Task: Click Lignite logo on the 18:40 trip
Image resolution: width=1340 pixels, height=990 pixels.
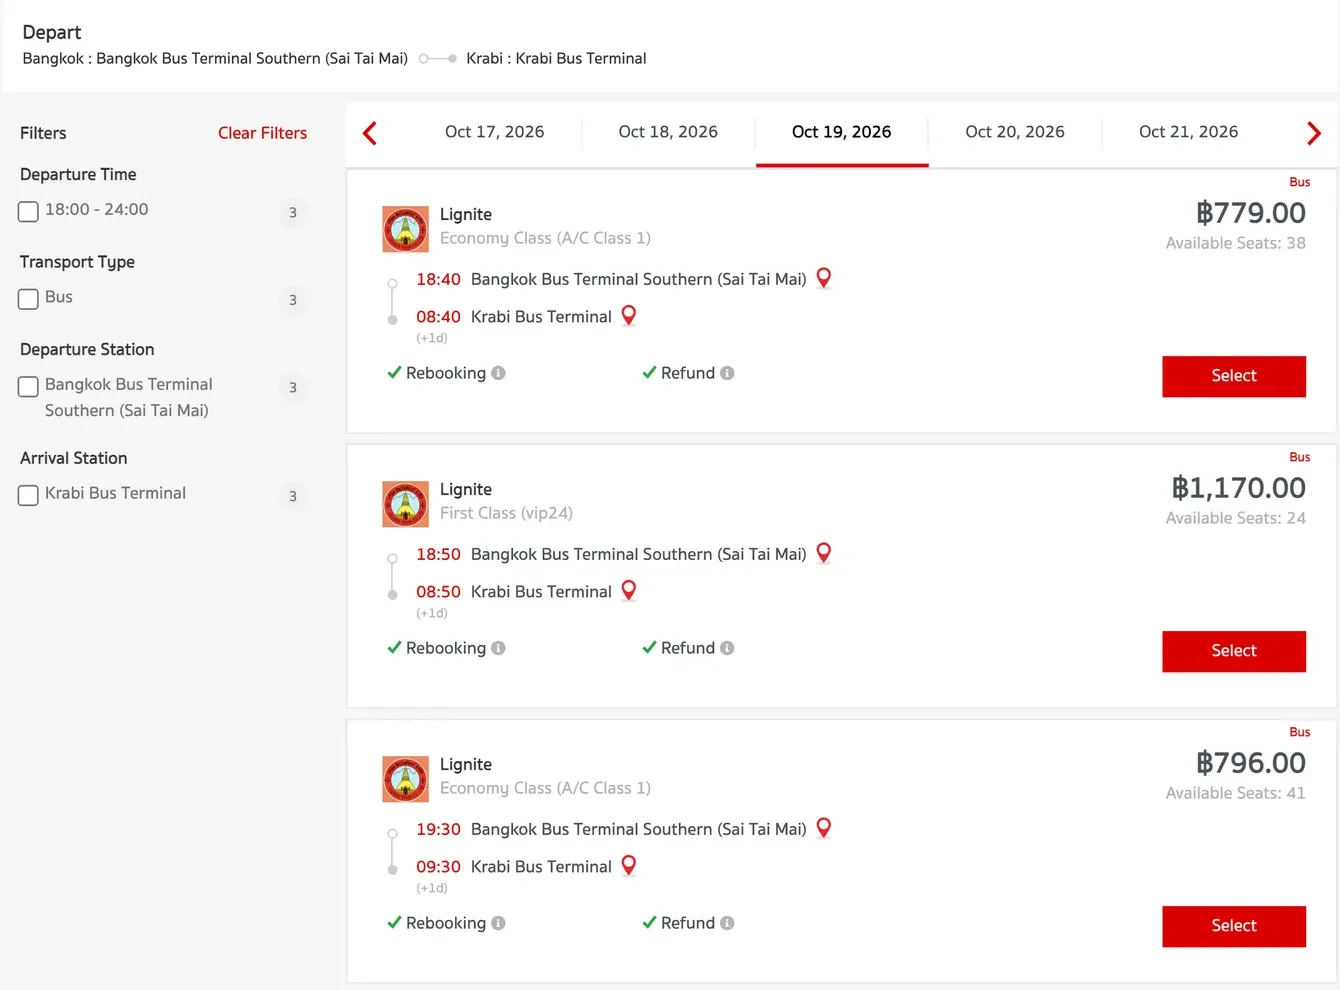Action: click(x=405, y=229)
